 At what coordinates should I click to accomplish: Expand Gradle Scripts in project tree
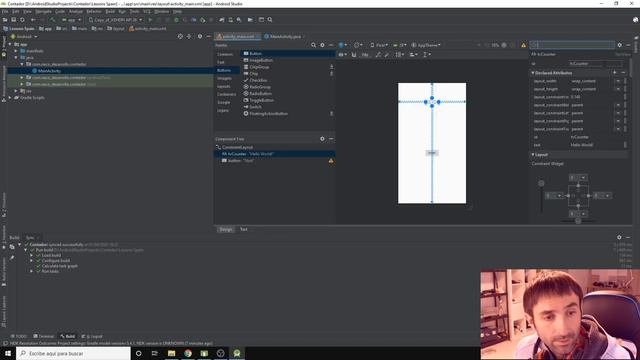pos(10,98)
